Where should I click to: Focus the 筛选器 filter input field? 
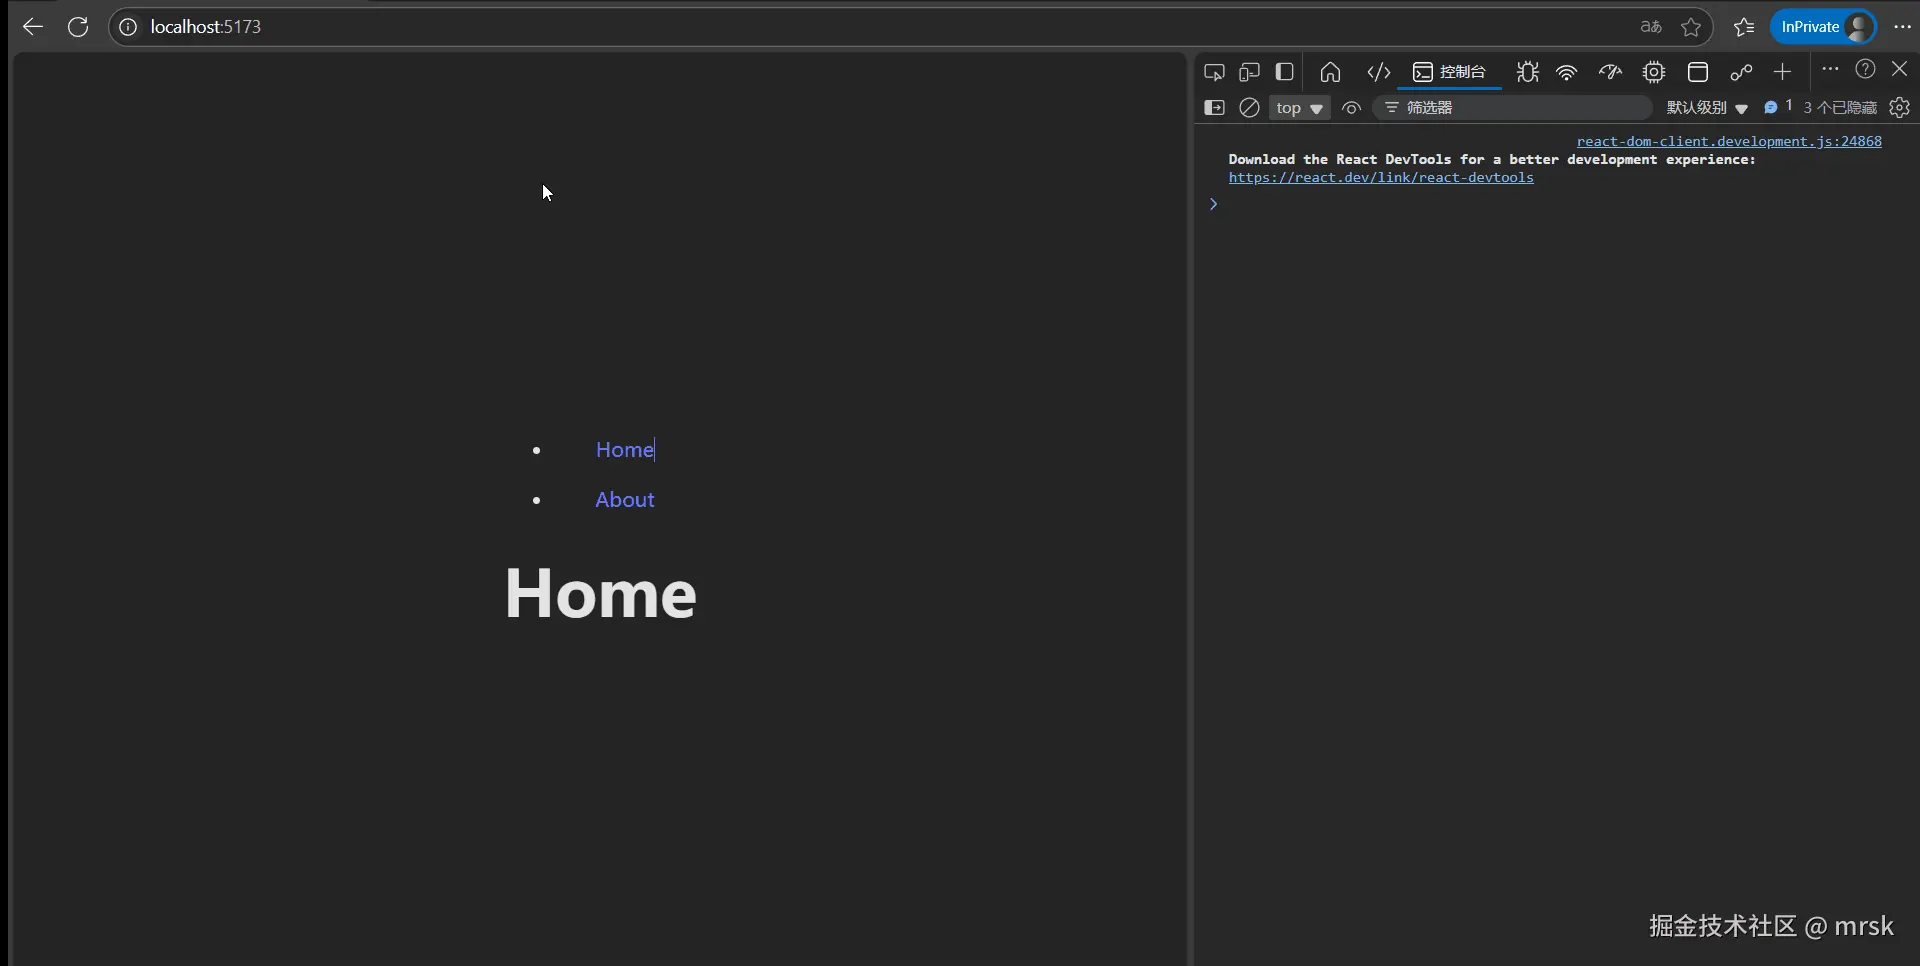(1512, 108)
